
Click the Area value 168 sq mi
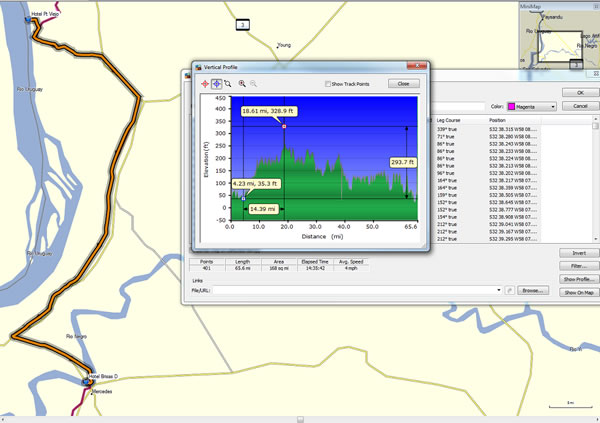pyautogui.click(x=279, y=268)
